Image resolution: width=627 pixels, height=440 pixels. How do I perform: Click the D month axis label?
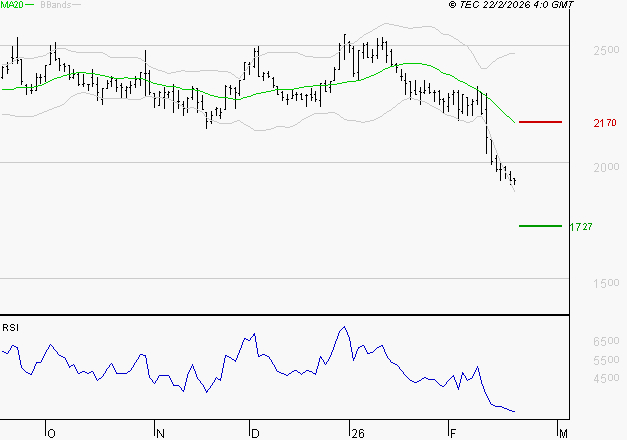(x=255, y=434)
